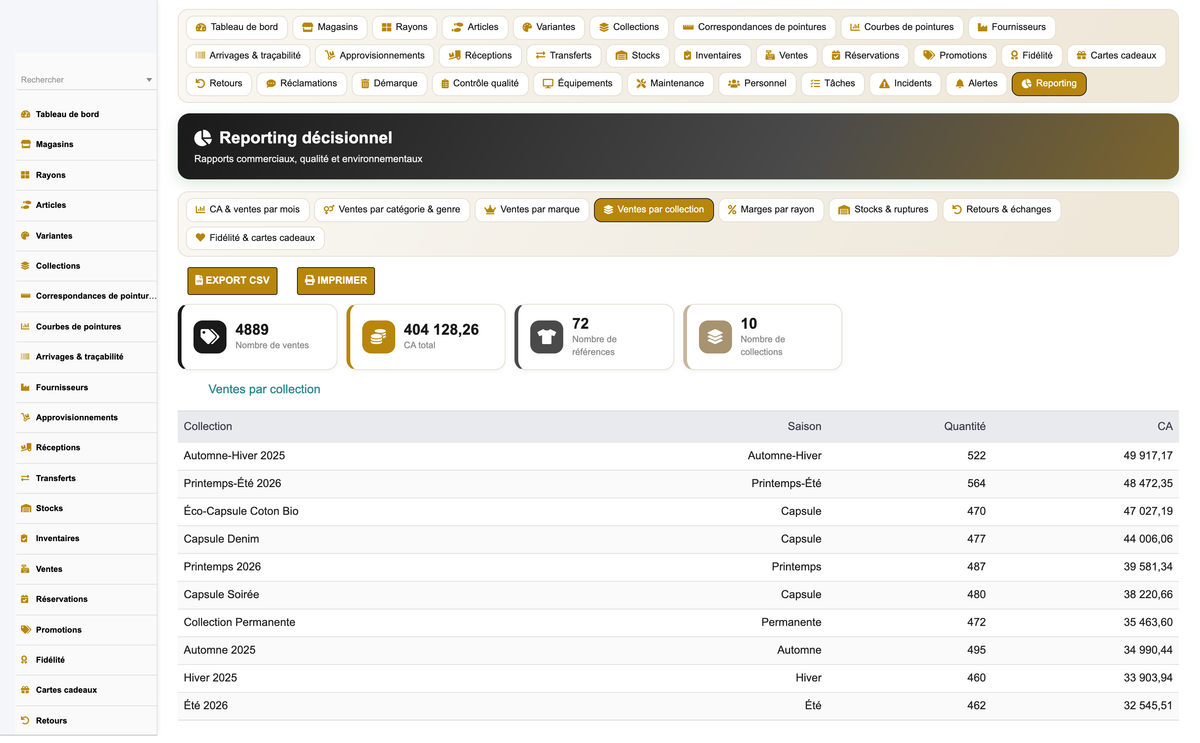Open Transferts in top navigation
Viewport: 1200px width, 743px height.
click(x=564, y=56)
